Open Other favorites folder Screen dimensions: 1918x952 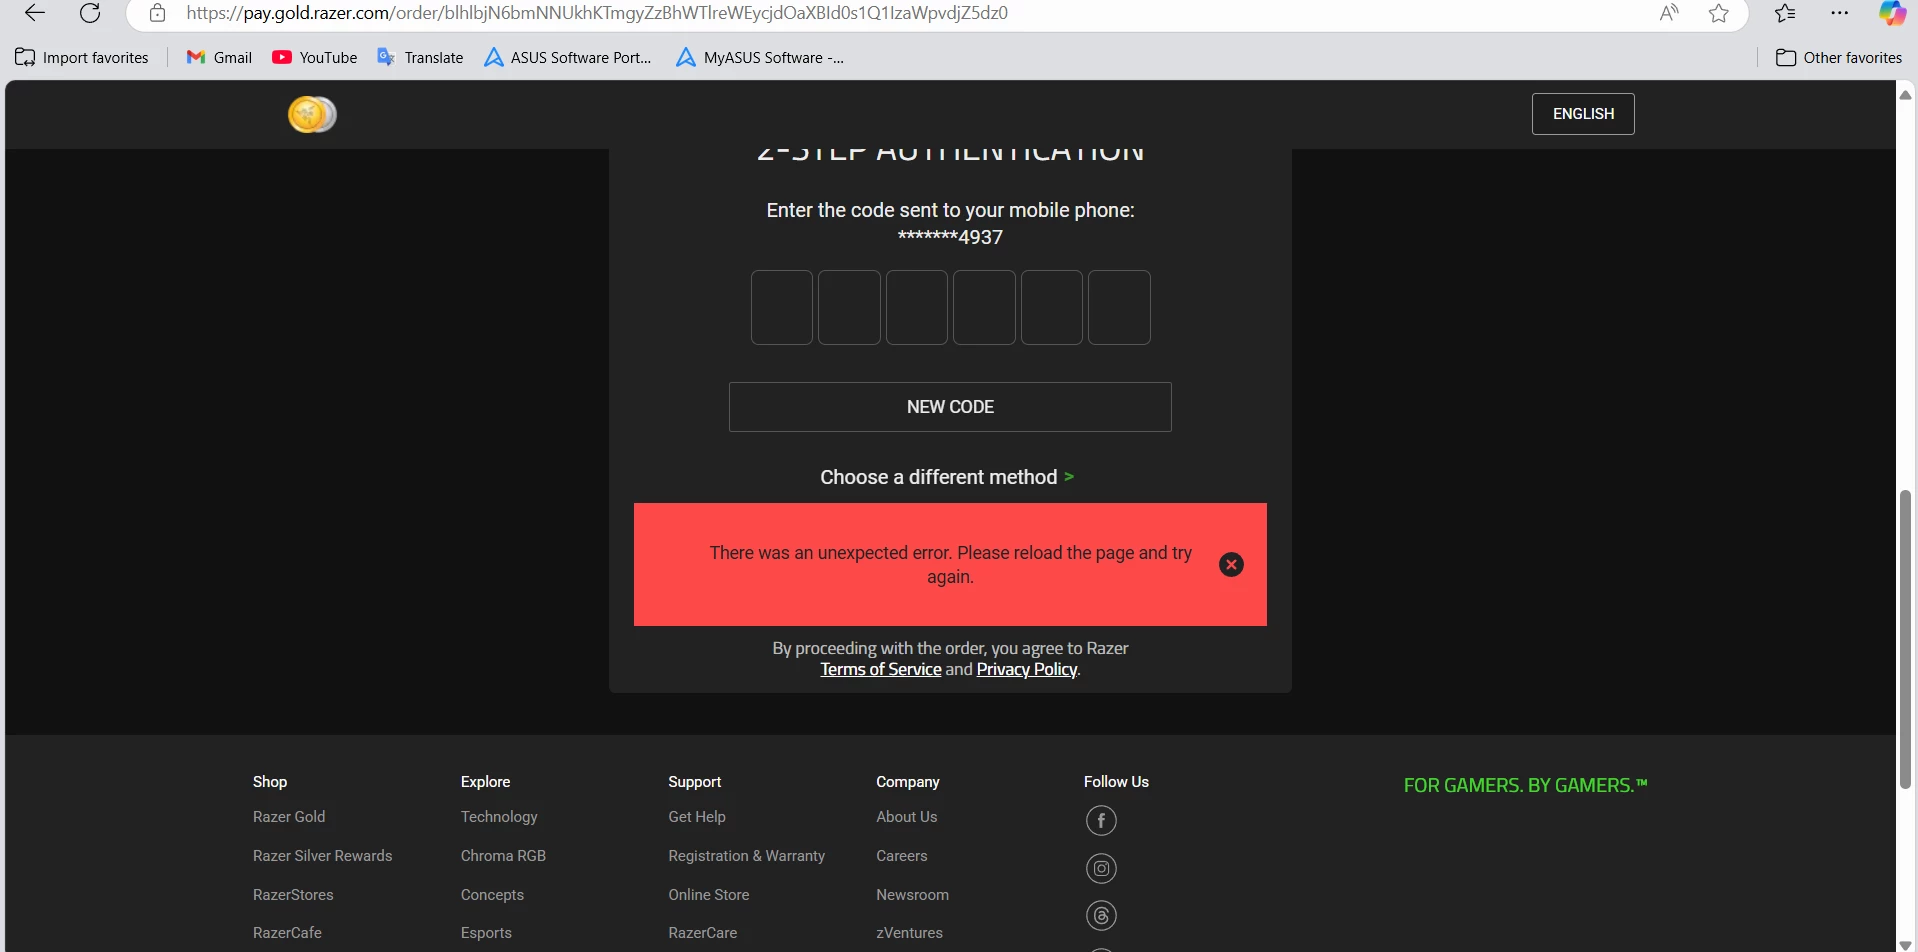point(1839,58)
